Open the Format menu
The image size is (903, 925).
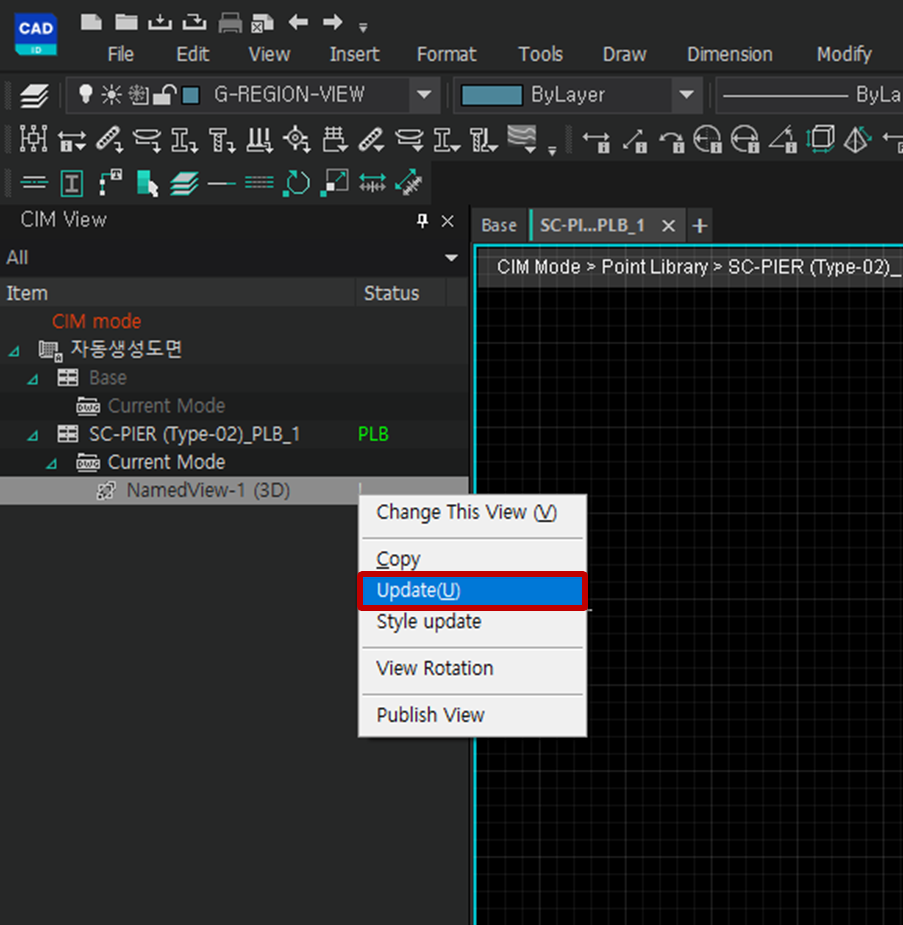446,54
